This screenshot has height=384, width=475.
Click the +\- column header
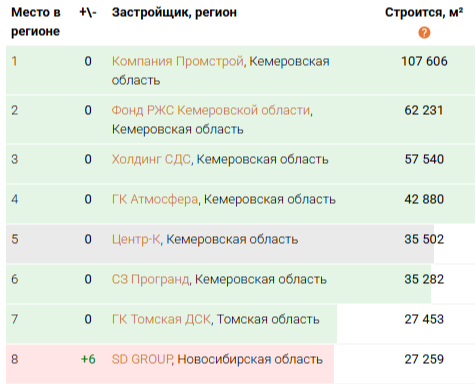tap(88, 13)
